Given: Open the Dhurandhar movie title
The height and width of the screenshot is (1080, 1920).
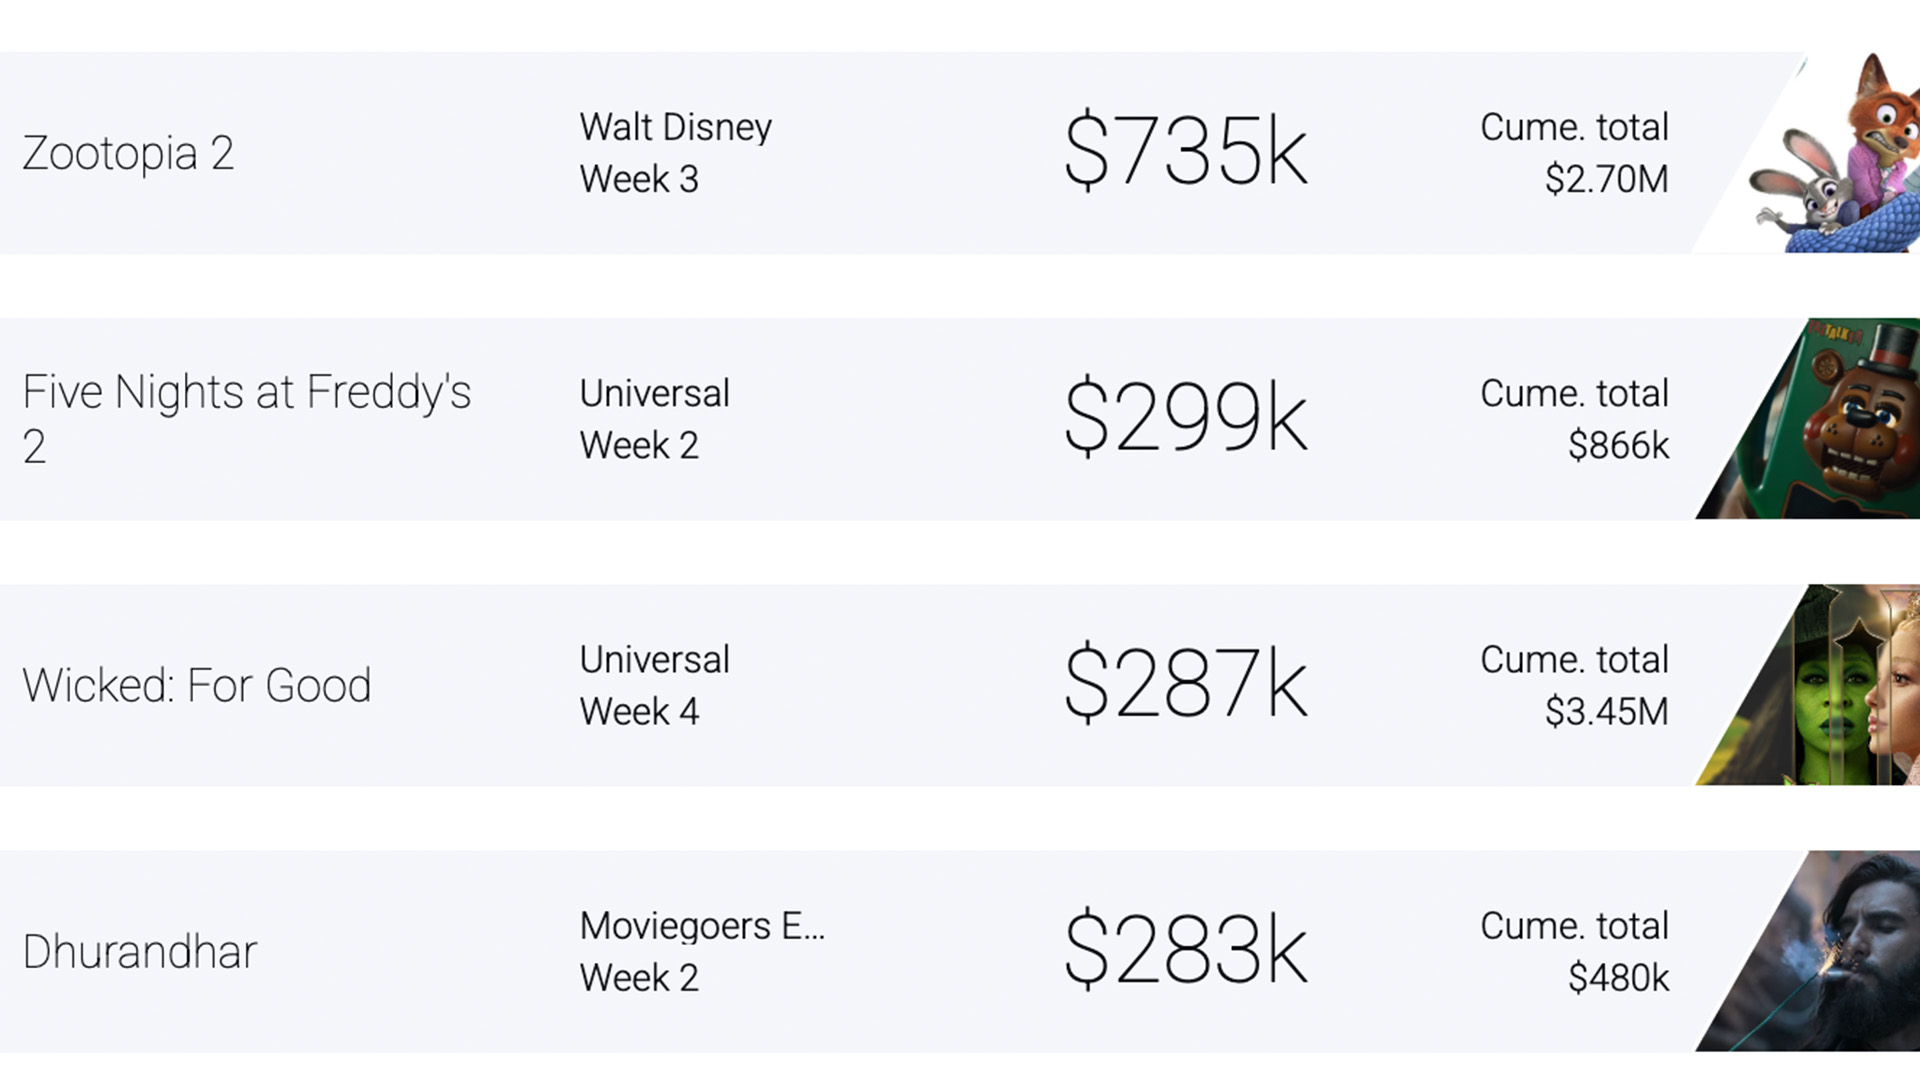Looking at the screenshot, I should 140,952.
